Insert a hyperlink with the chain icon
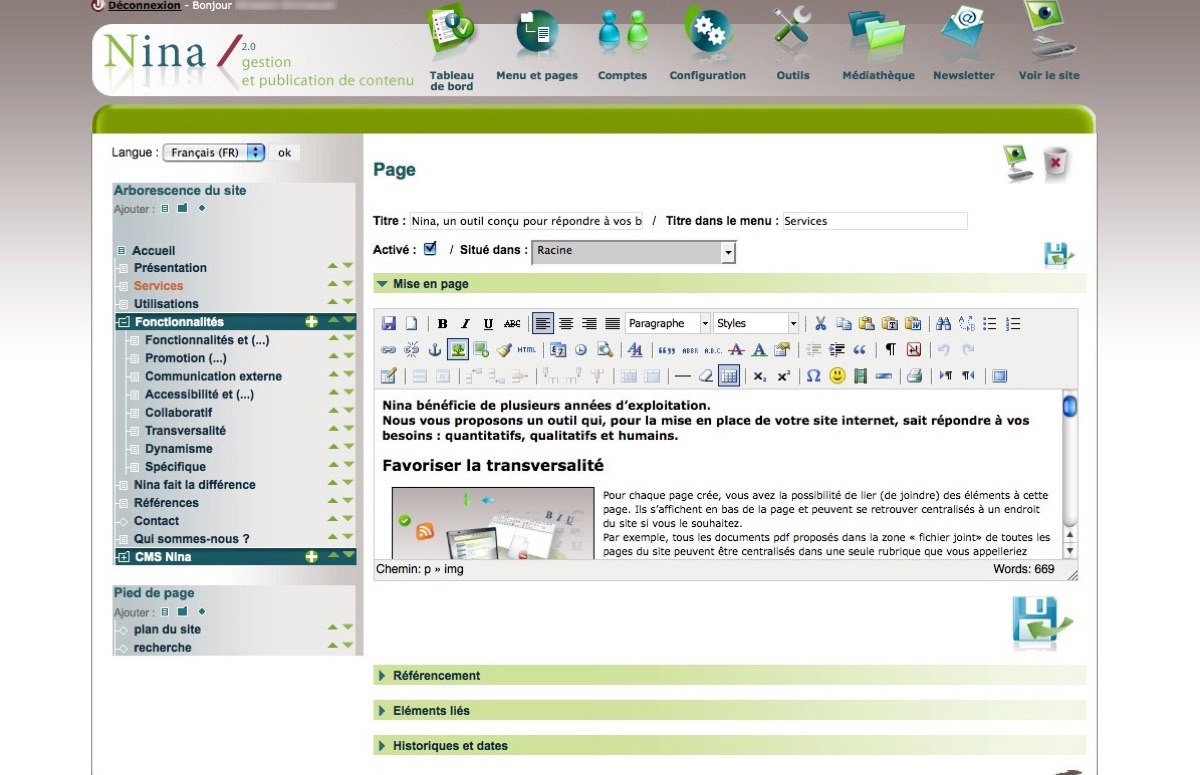Viewport: 1200px width, 775px height. coord(389,350)
